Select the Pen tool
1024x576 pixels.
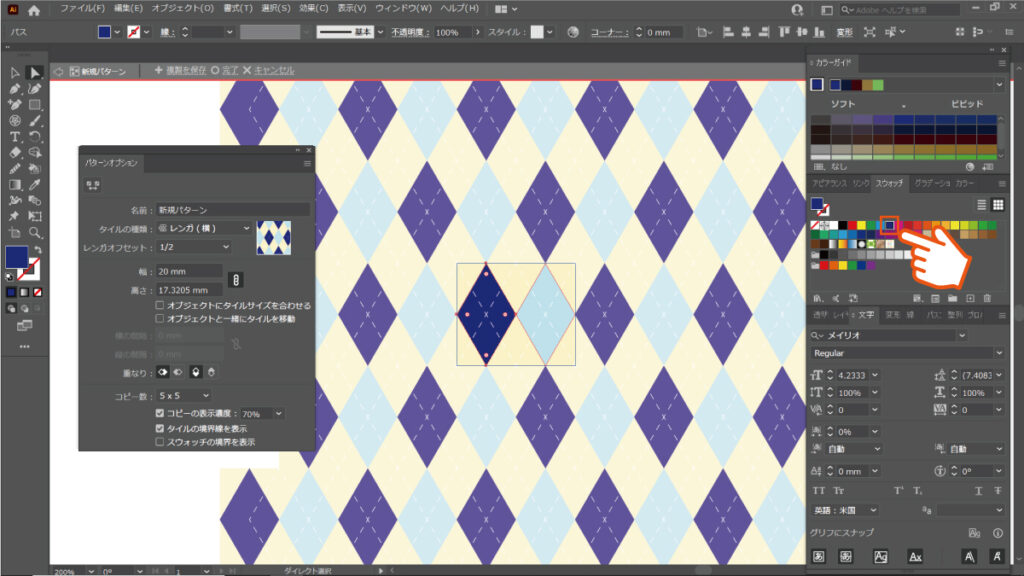14,89
